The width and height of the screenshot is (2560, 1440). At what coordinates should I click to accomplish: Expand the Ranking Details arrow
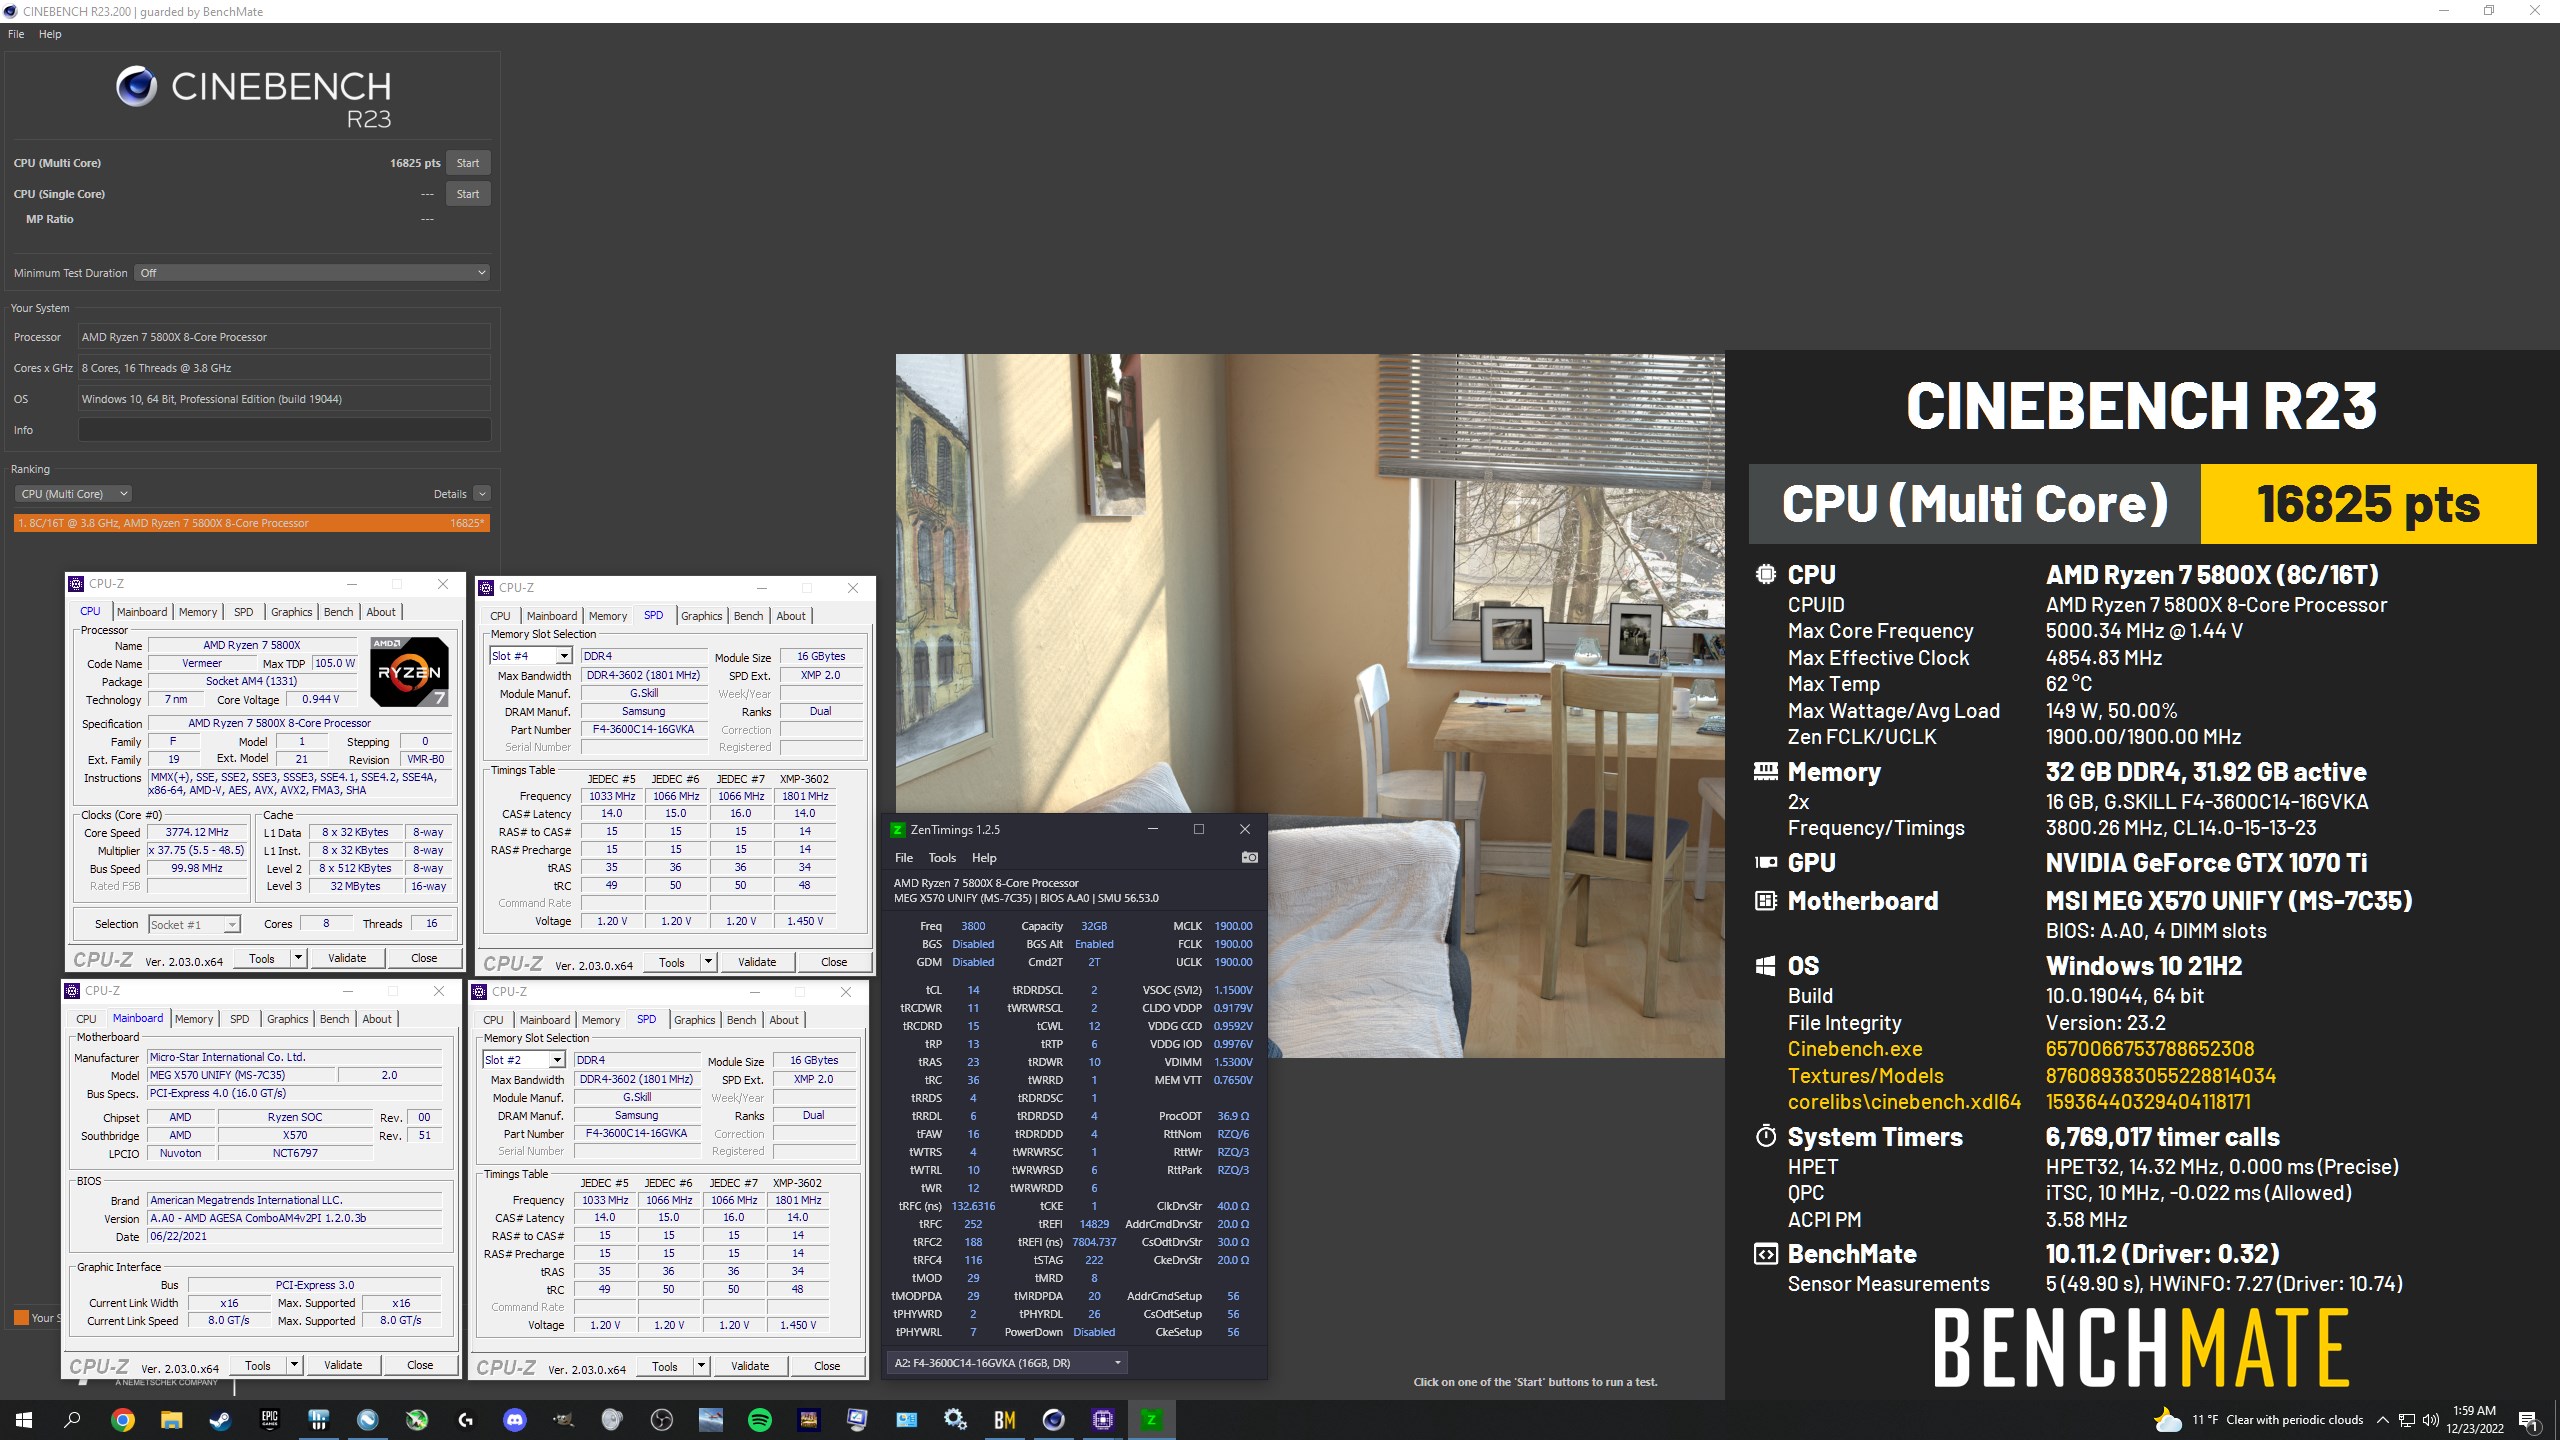click(x=482, y=494)
